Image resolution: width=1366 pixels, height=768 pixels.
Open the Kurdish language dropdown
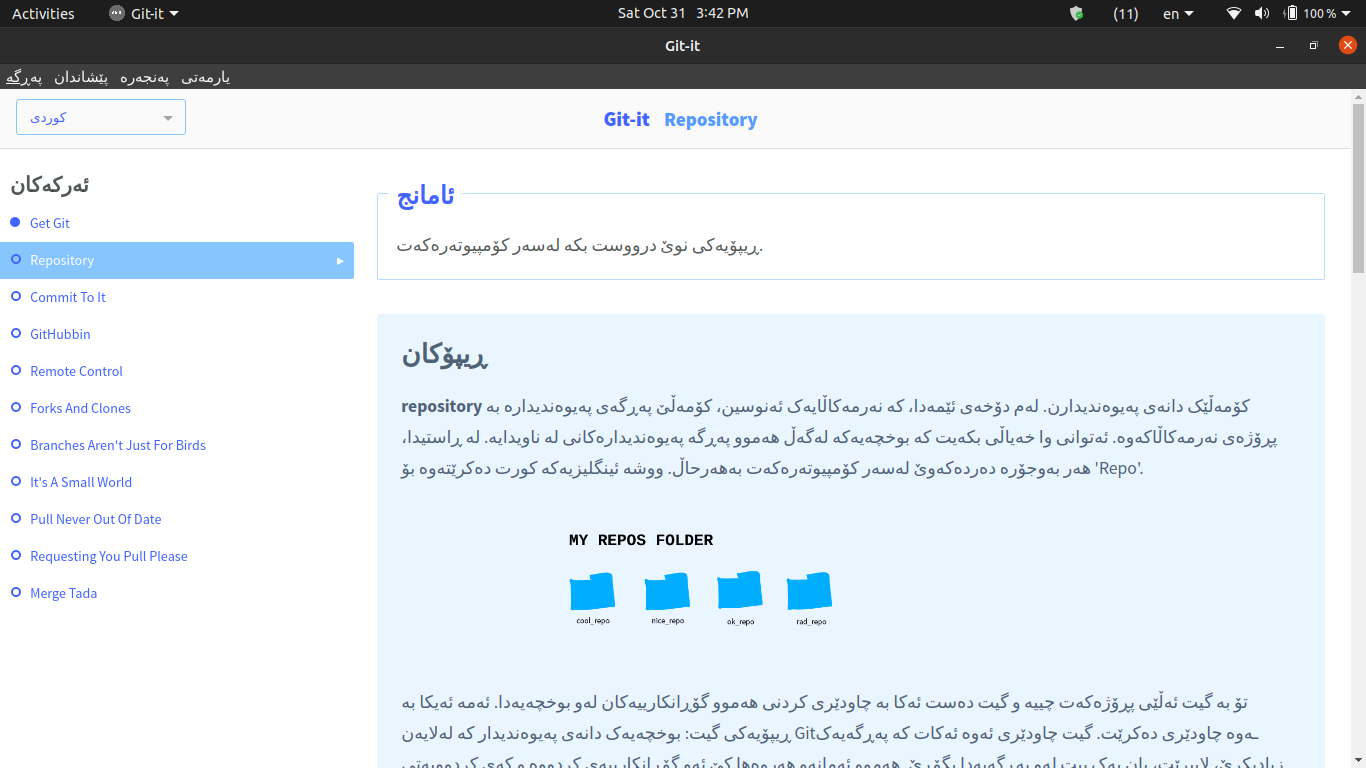(101, 117)
